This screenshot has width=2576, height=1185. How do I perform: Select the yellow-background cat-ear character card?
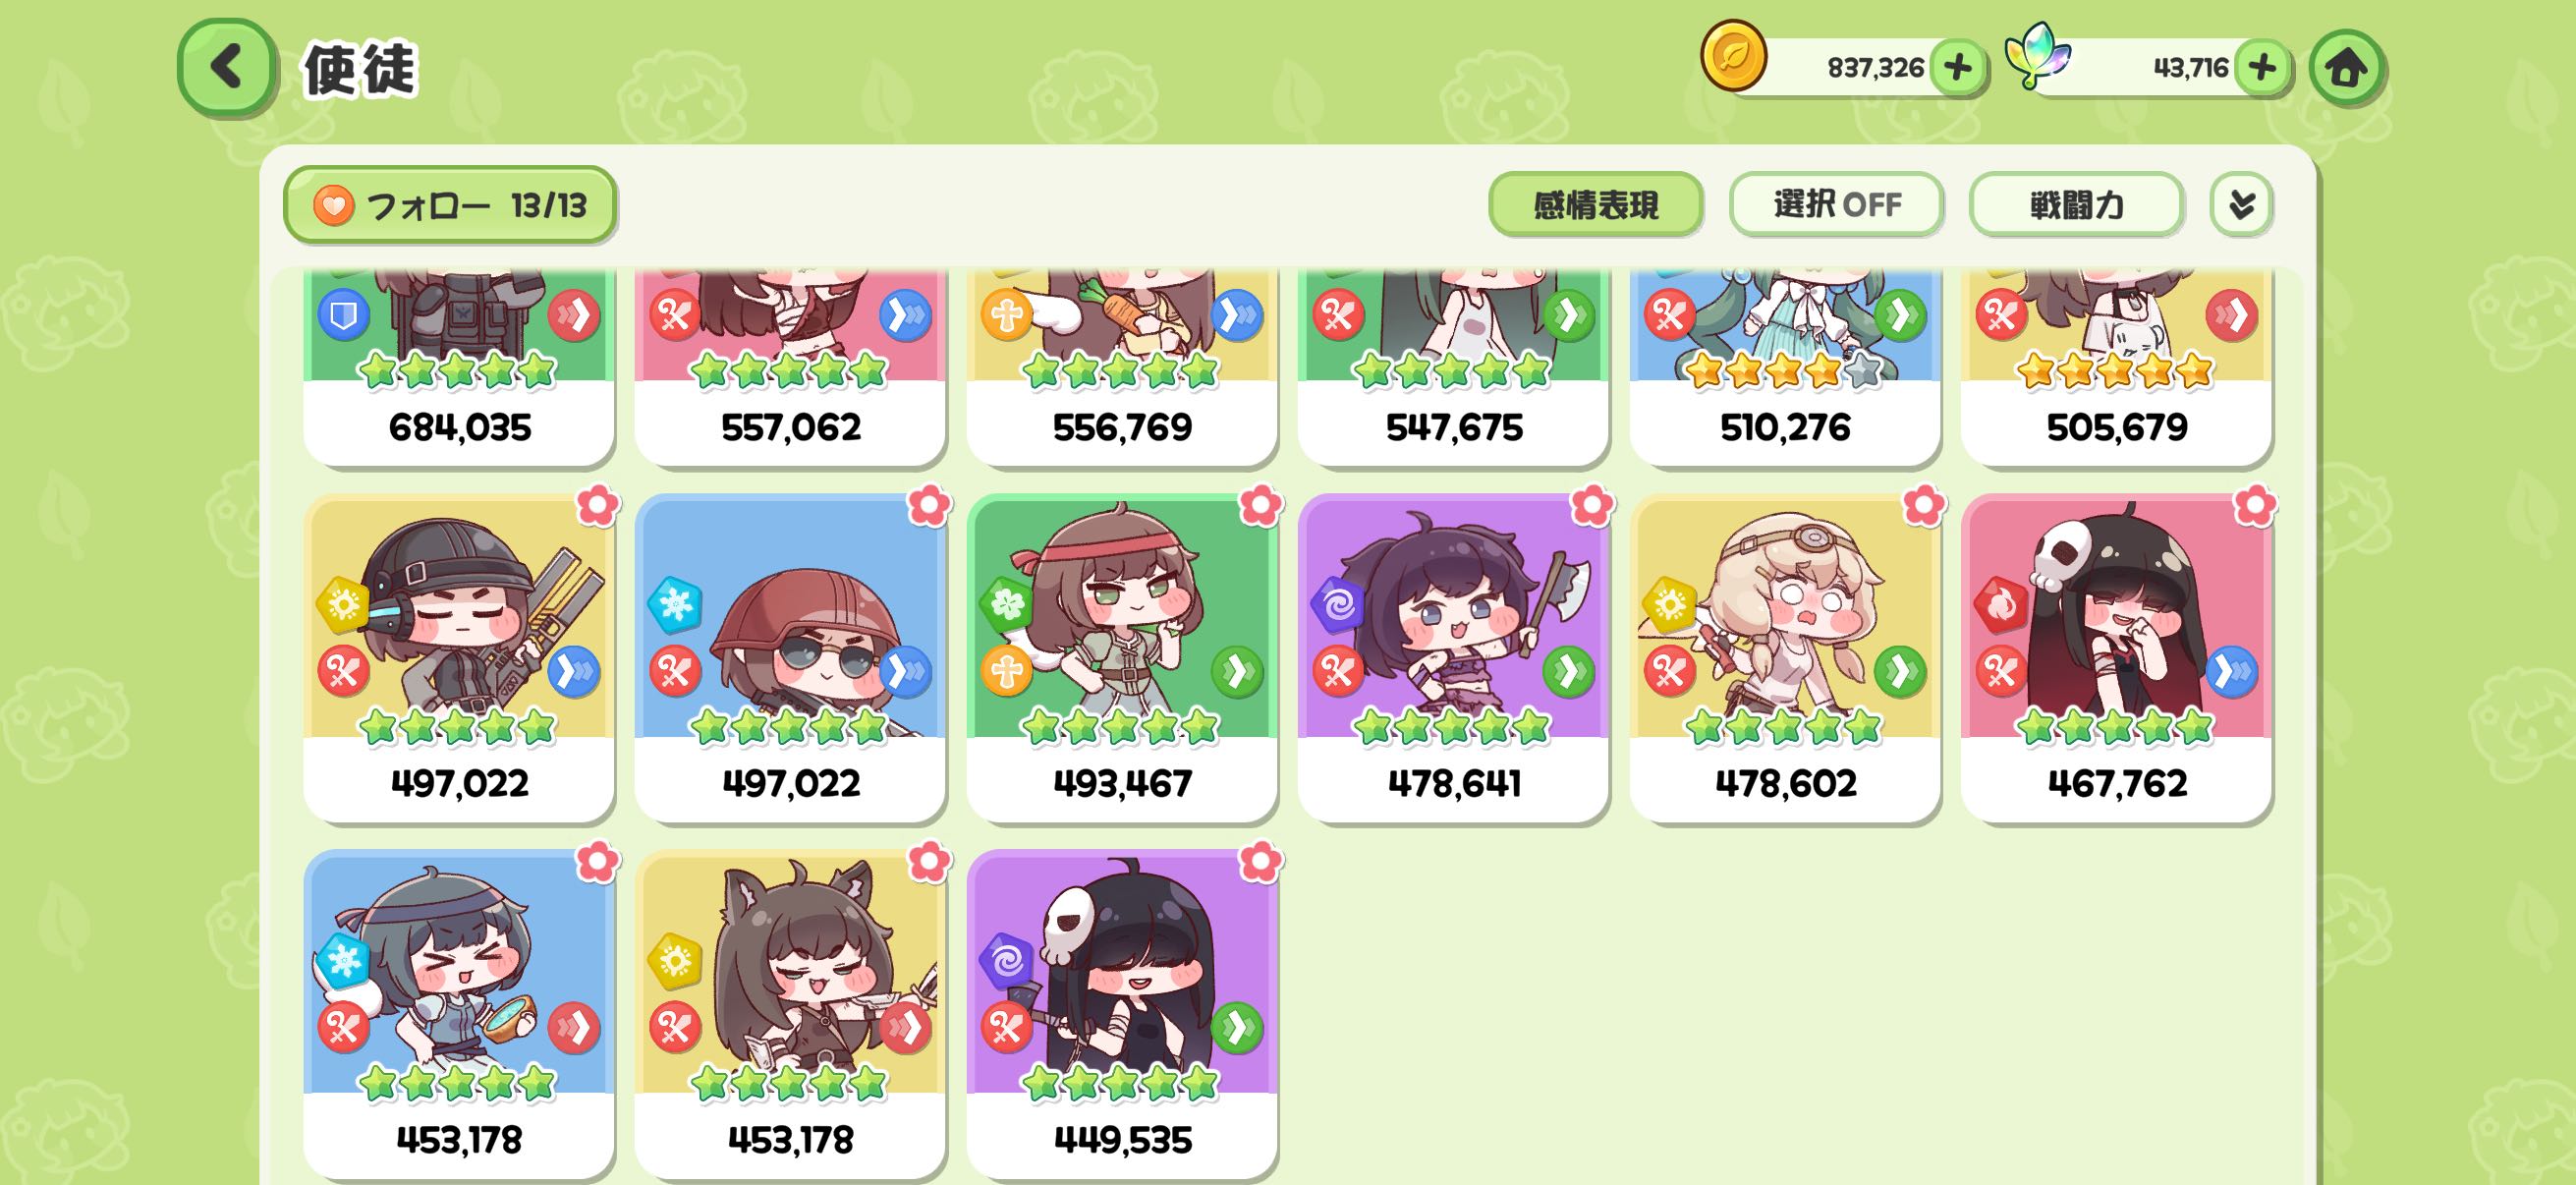pyautogui.click(x=790, y=1014)
